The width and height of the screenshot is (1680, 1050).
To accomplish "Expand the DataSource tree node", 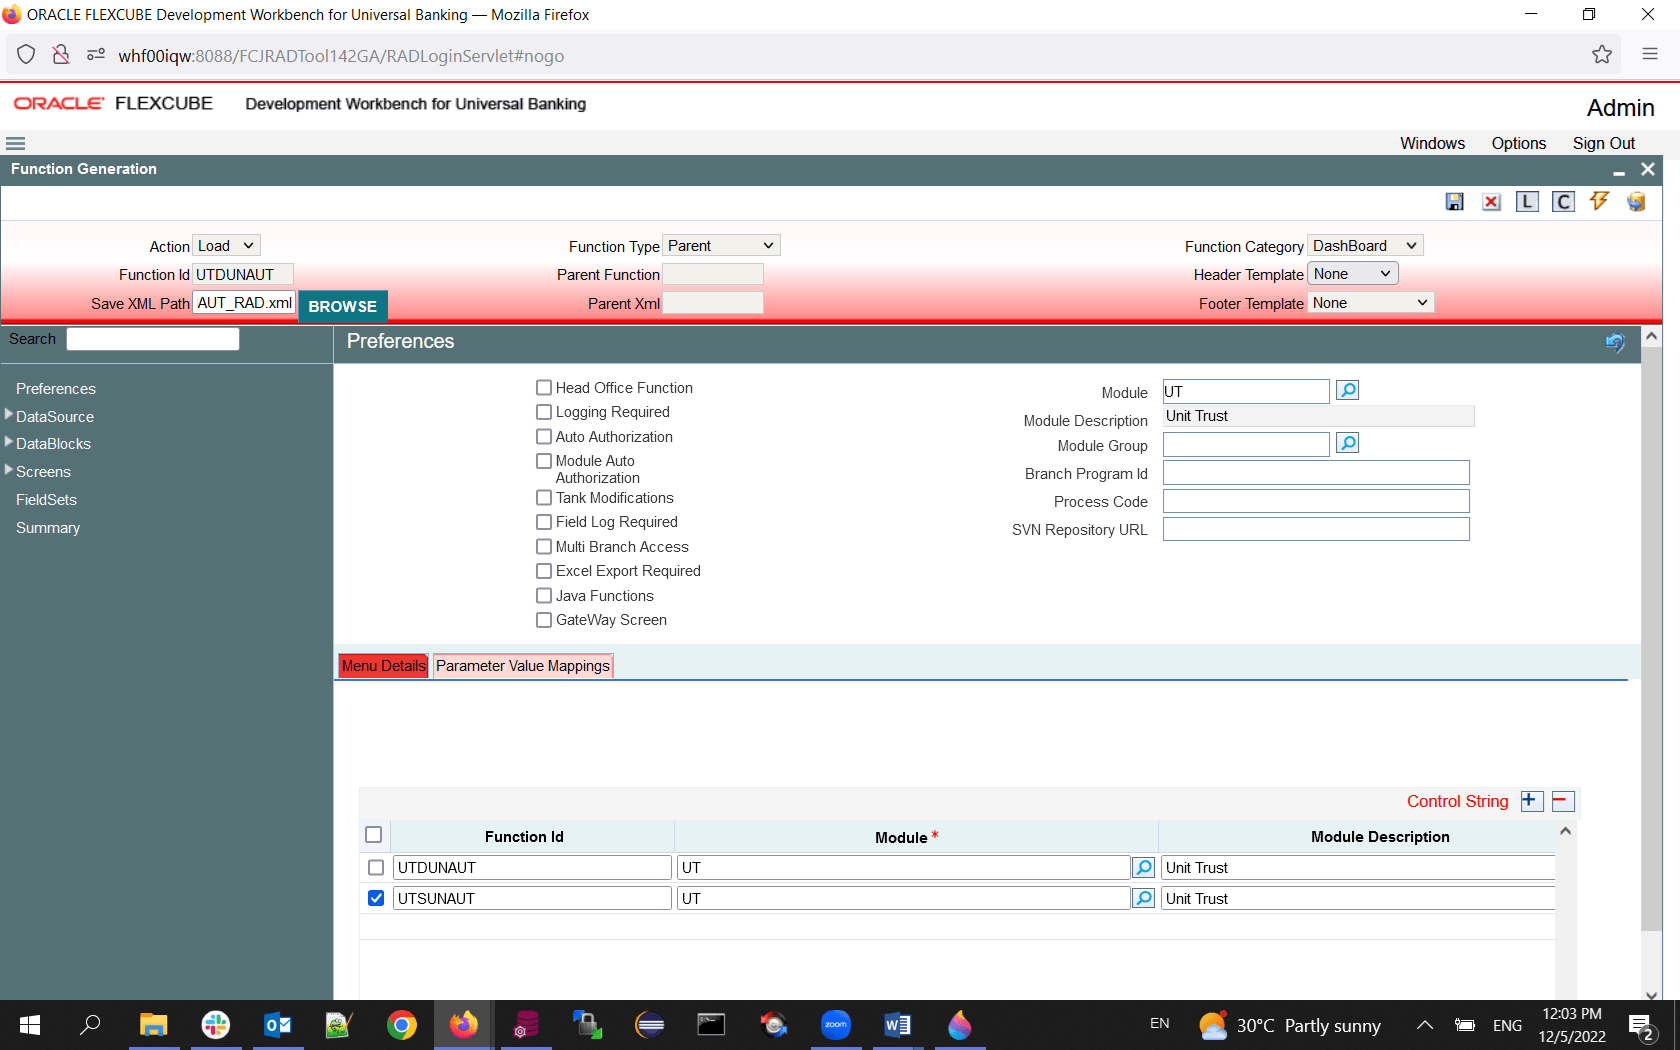I will pos(9,414).
